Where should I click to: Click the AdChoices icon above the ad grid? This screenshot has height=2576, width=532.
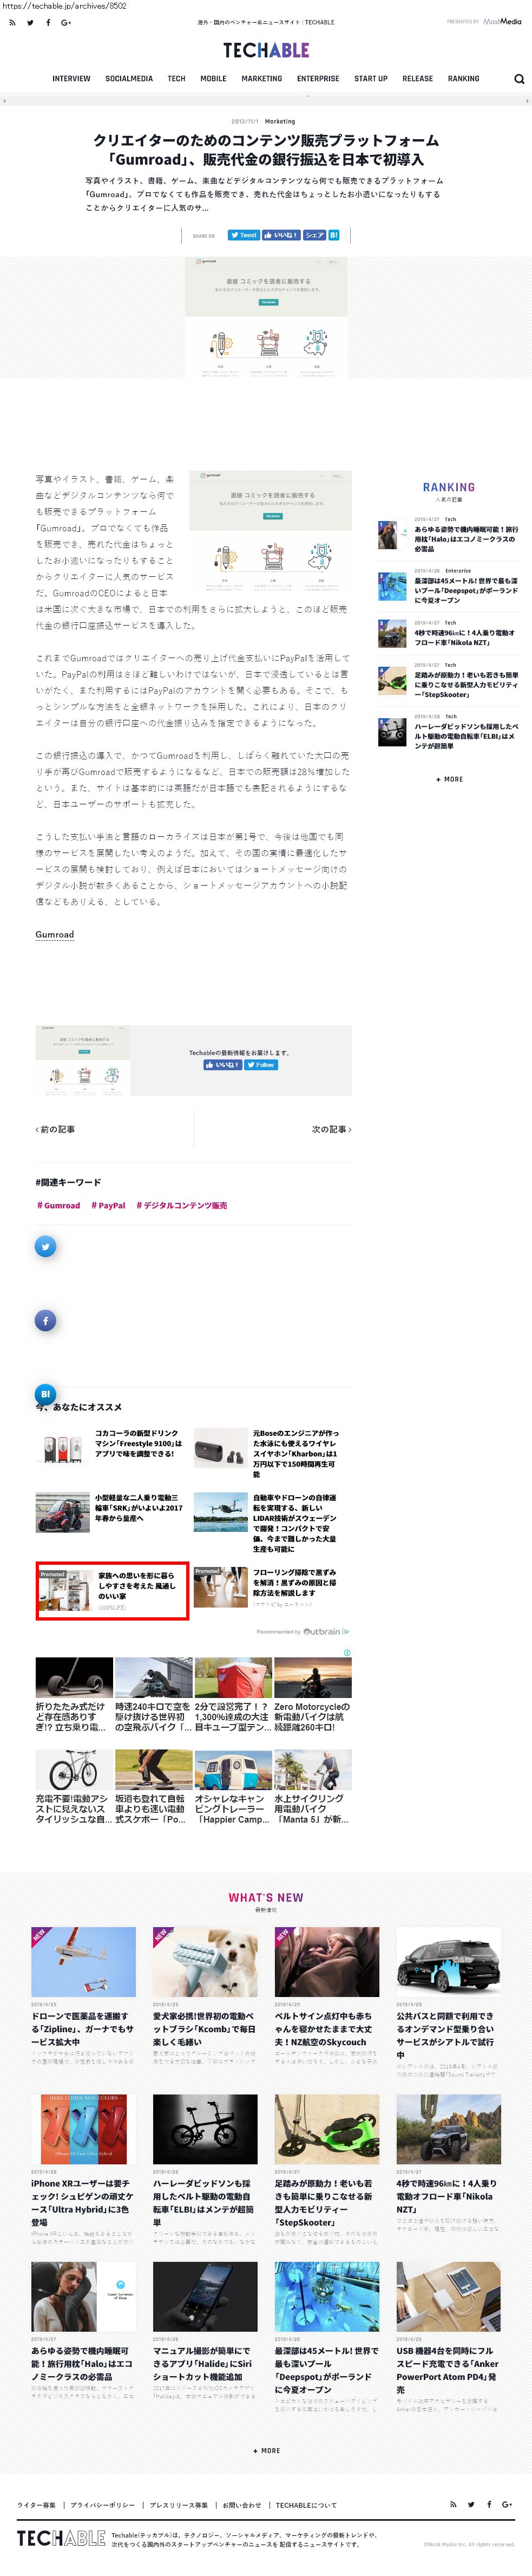click(347, 1653)
